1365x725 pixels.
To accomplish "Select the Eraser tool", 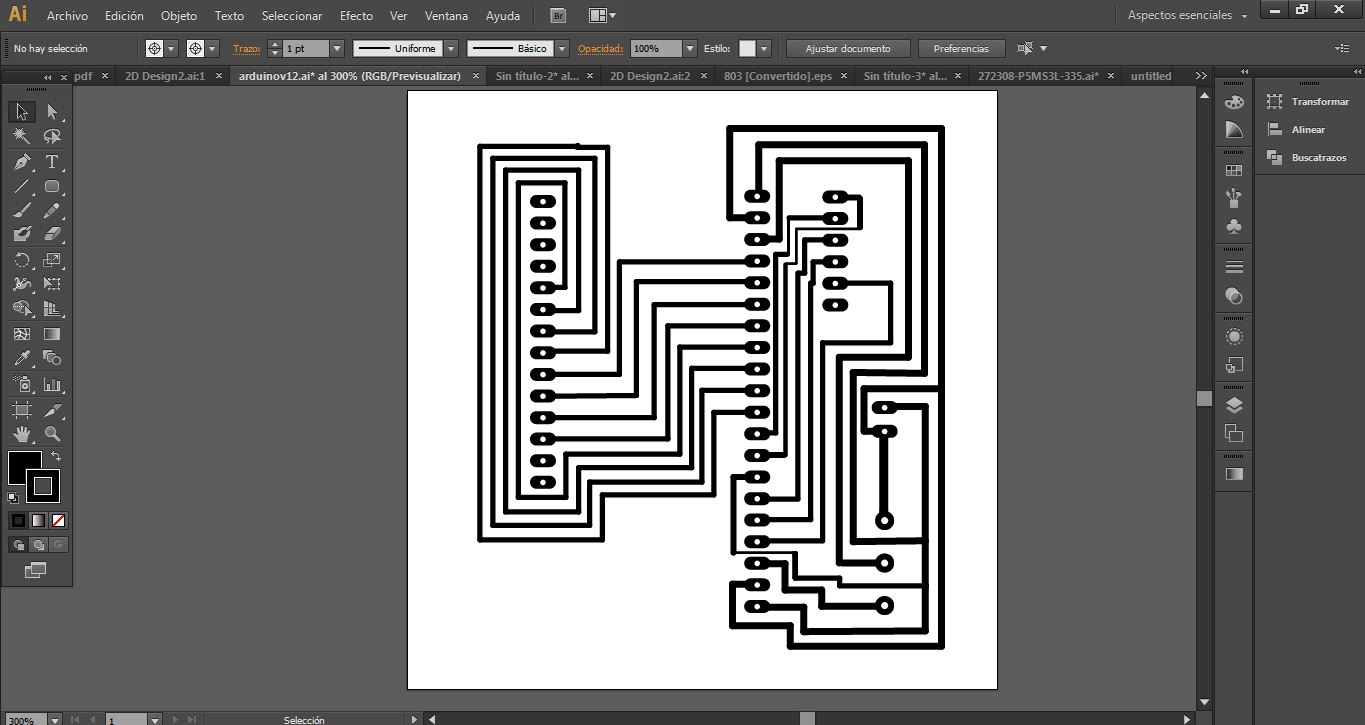I will tap(52, 234).
